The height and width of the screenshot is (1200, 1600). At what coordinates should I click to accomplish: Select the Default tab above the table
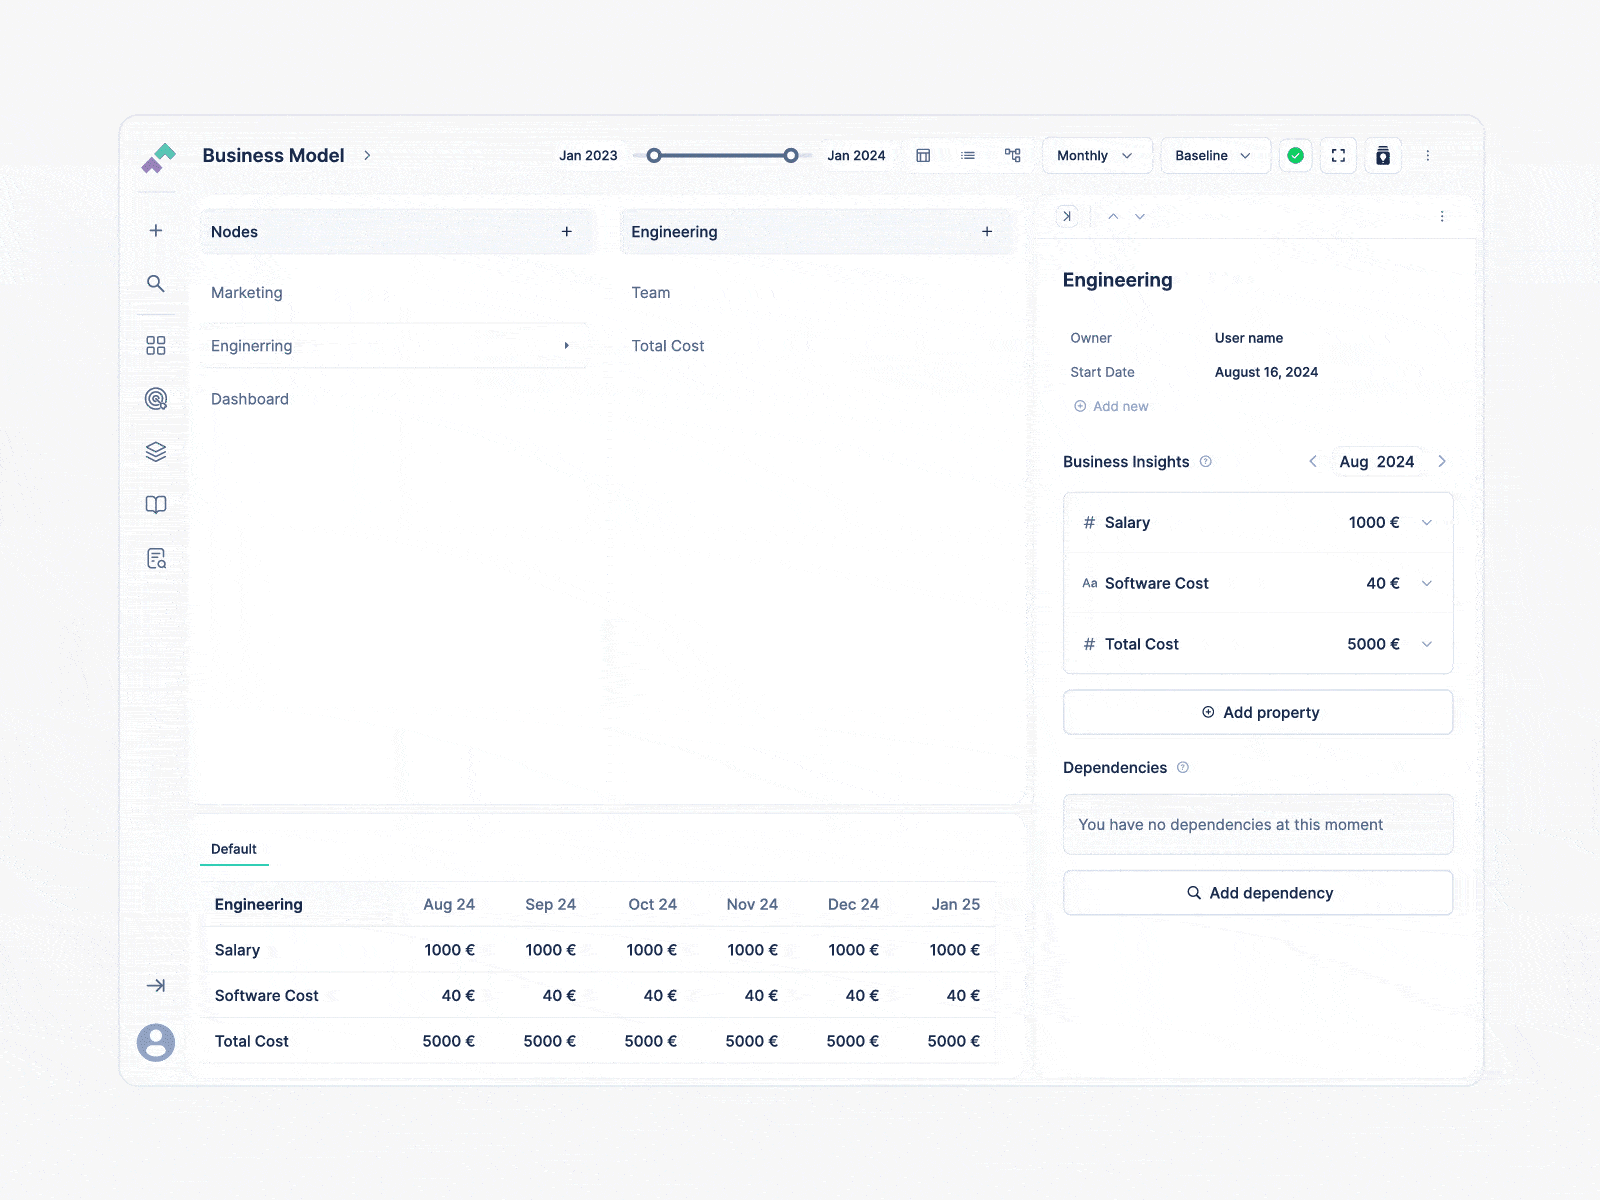(x=234, y=848)
